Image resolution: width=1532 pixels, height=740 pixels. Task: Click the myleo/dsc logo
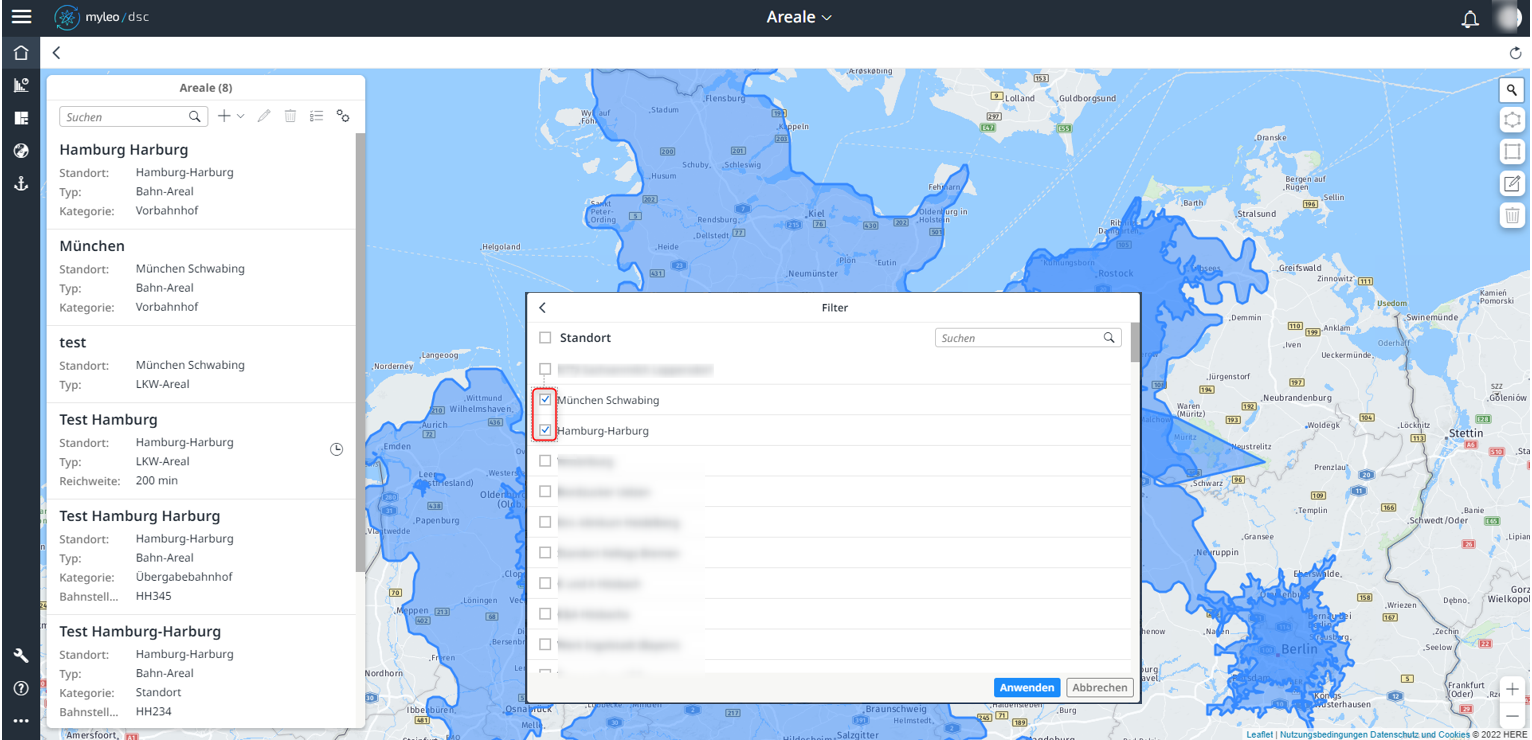[101, 17]
